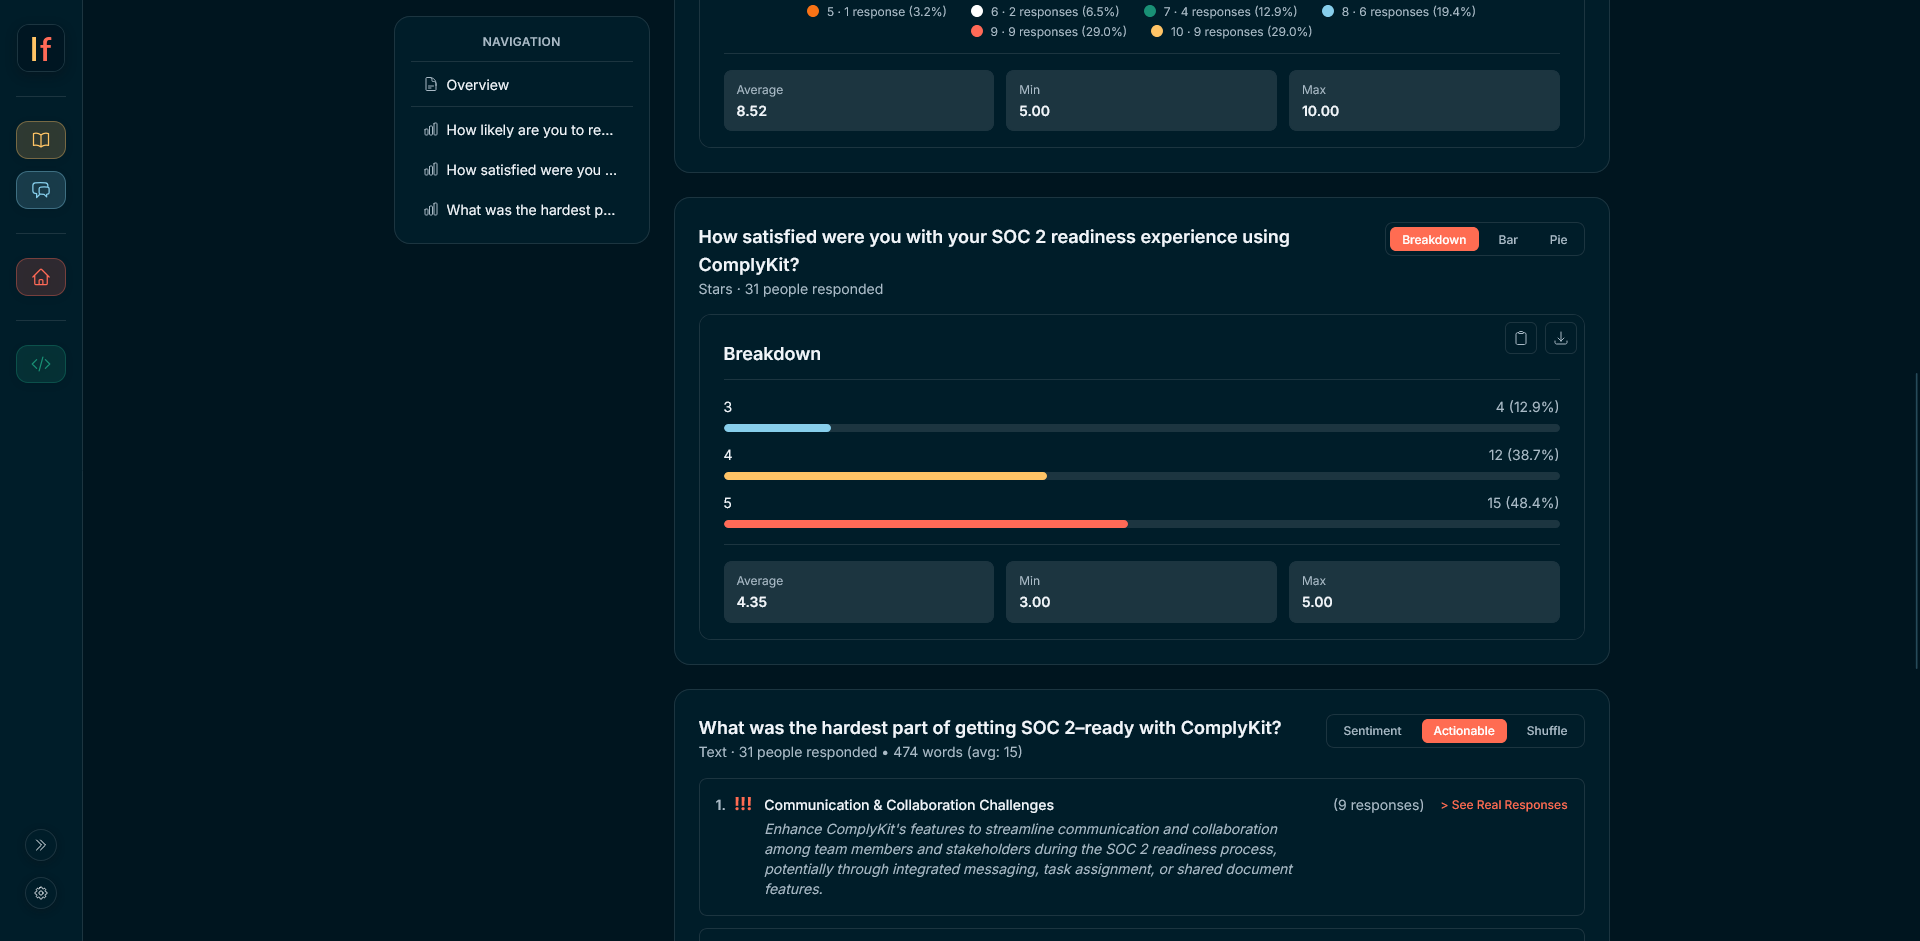Open 'What was the hardest p...' navigation item
This screenshot has width=1920, height=941.
(531, 210)
